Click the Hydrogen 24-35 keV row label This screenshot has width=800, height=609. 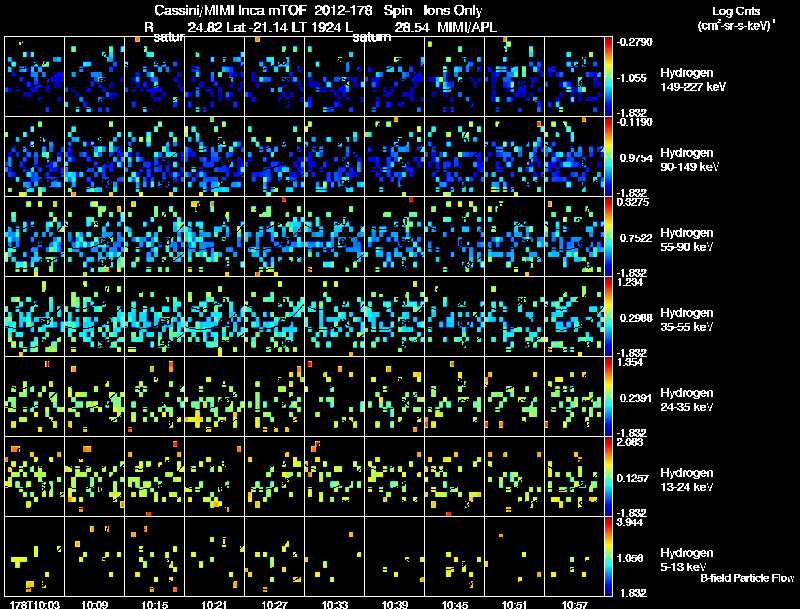[x=687, y=400]
